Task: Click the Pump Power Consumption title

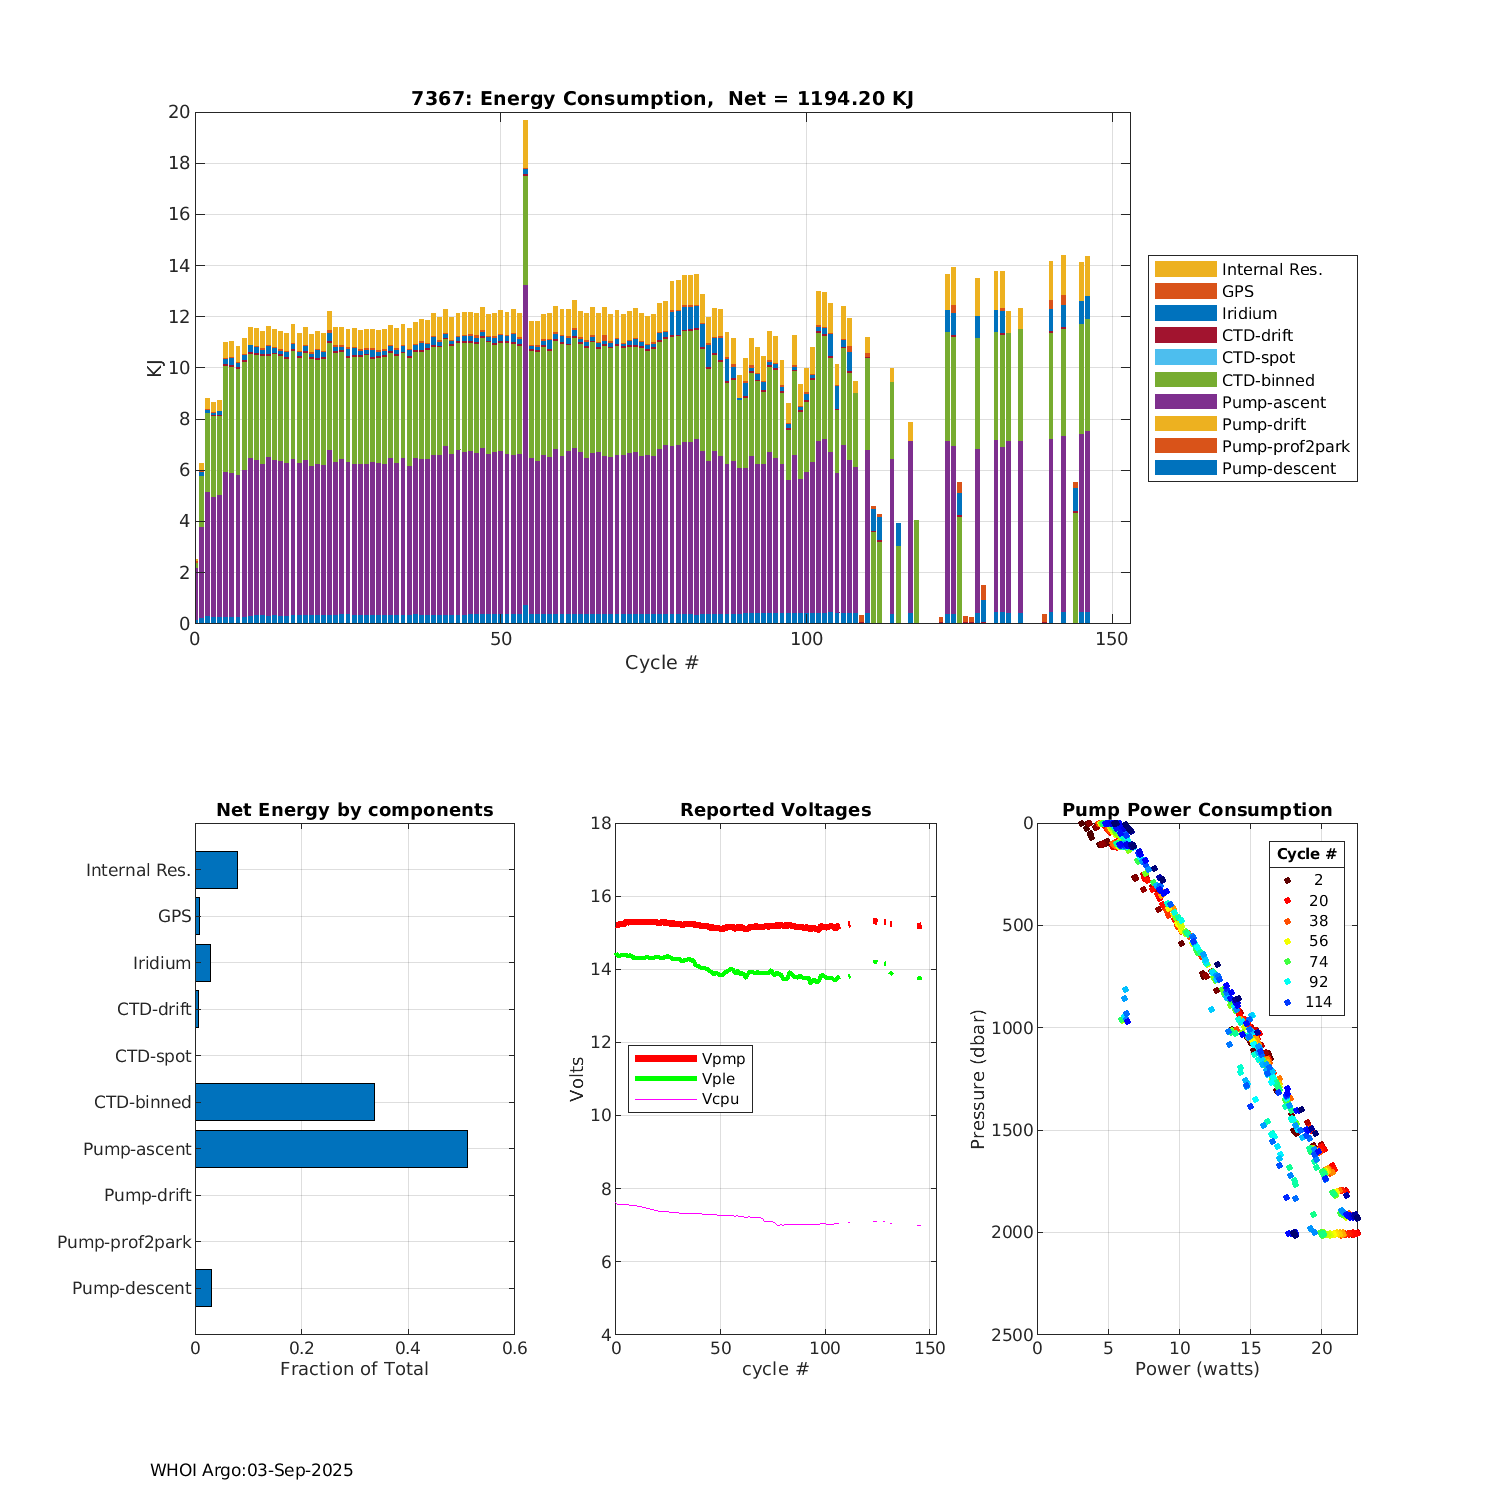Action: point(1197,810)
